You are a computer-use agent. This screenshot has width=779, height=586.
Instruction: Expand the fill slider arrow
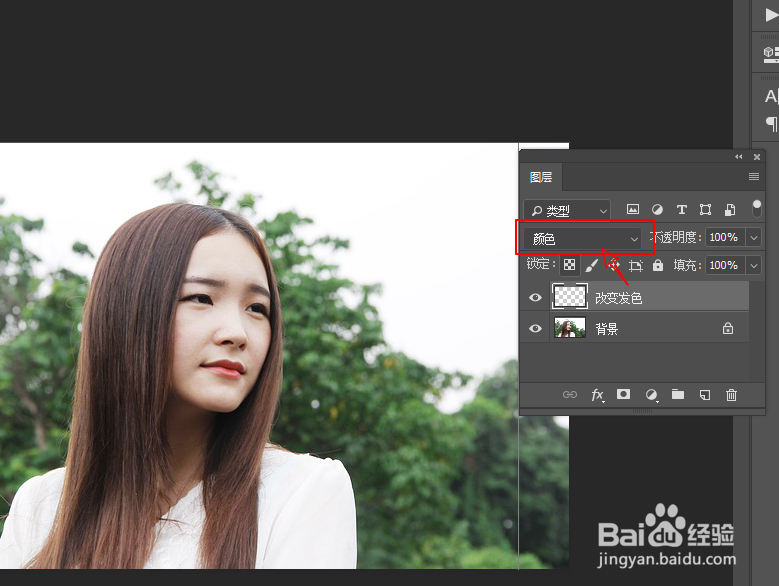[x=754, y=265]
